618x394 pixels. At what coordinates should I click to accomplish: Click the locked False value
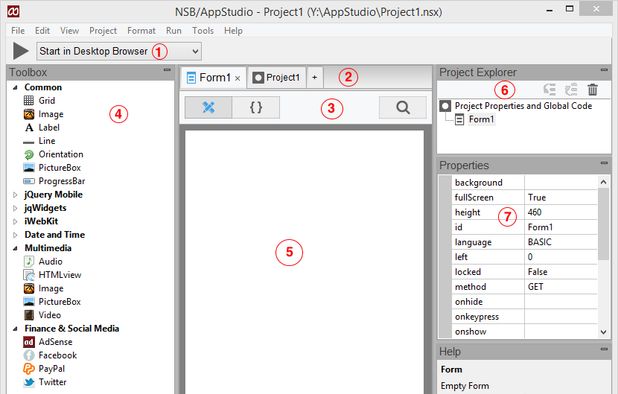coord(561,272)
